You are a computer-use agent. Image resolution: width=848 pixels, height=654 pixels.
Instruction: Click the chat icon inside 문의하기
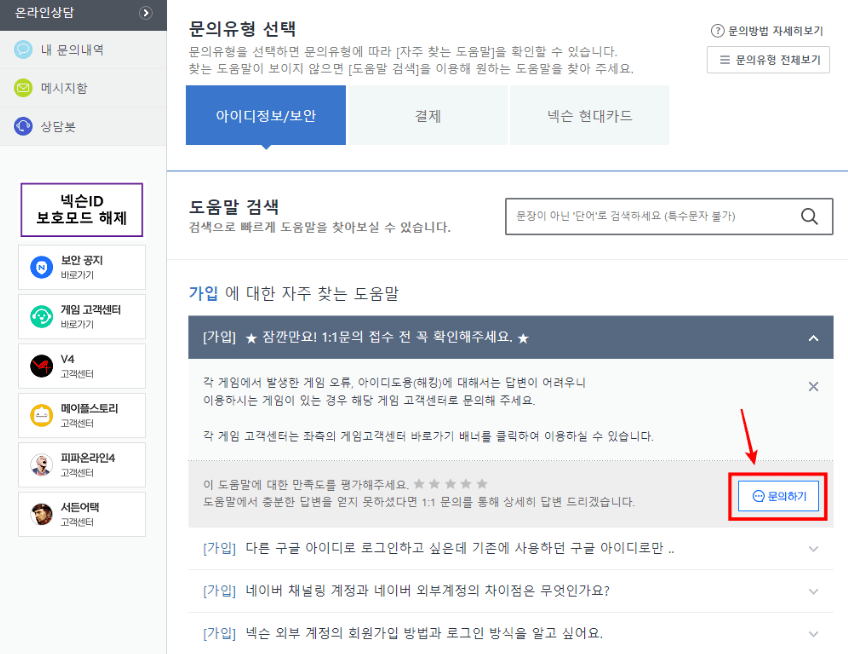pyautogui.click(x=758, y=496)
